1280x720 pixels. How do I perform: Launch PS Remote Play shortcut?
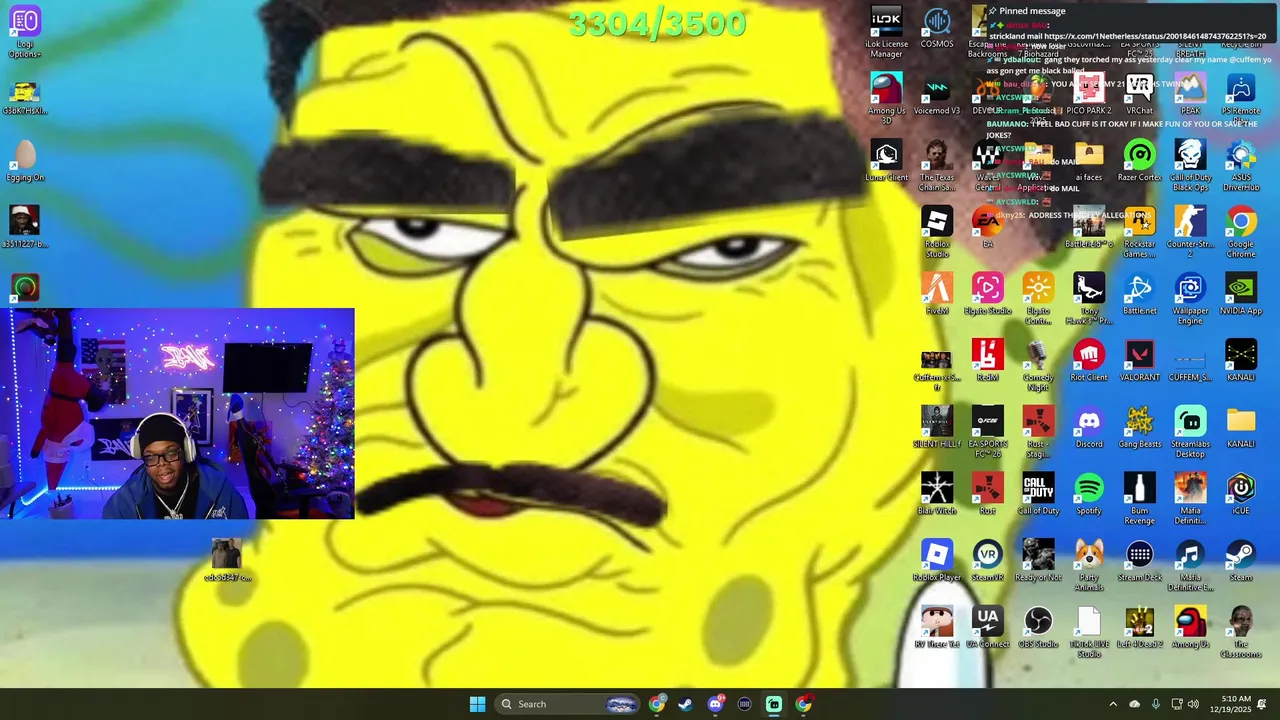coord(1241,98)
